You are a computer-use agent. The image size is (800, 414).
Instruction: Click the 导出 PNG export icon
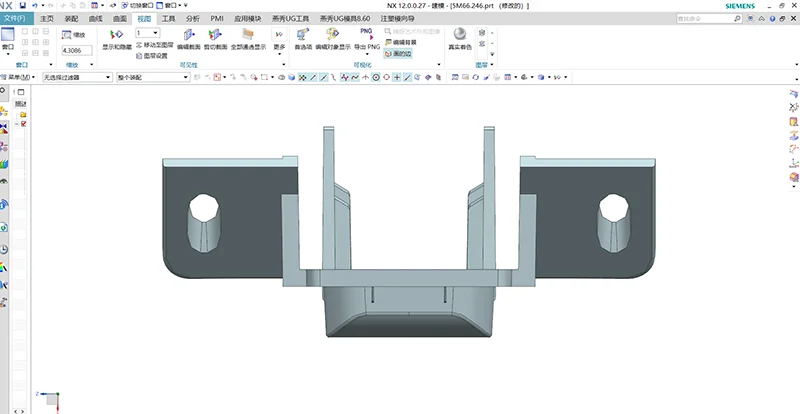(x=366, y=34)
